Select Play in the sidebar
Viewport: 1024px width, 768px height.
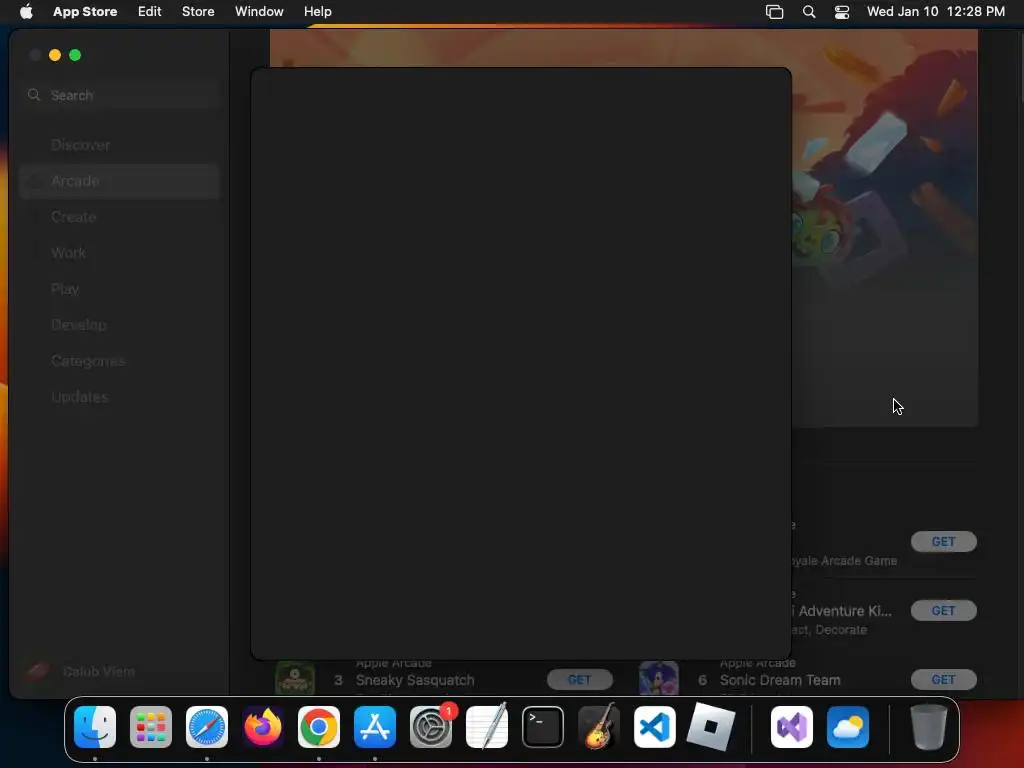pos(120,289)
